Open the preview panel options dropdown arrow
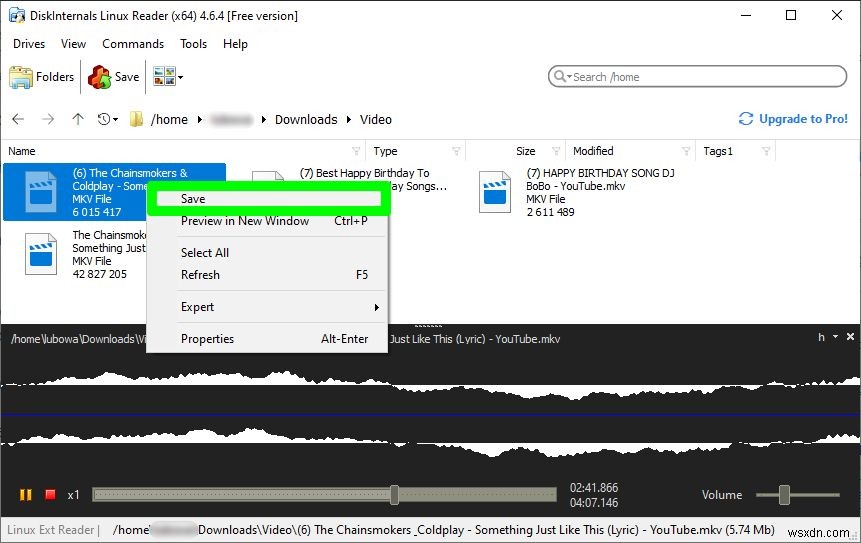This screenshot has height=543, width=861. 835,337
